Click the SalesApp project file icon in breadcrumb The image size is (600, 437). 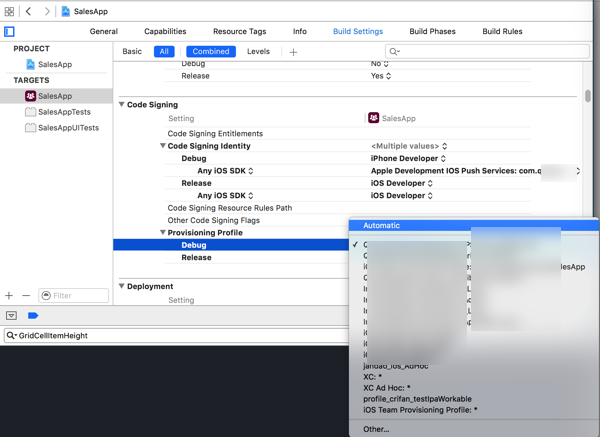coord(66,11)
